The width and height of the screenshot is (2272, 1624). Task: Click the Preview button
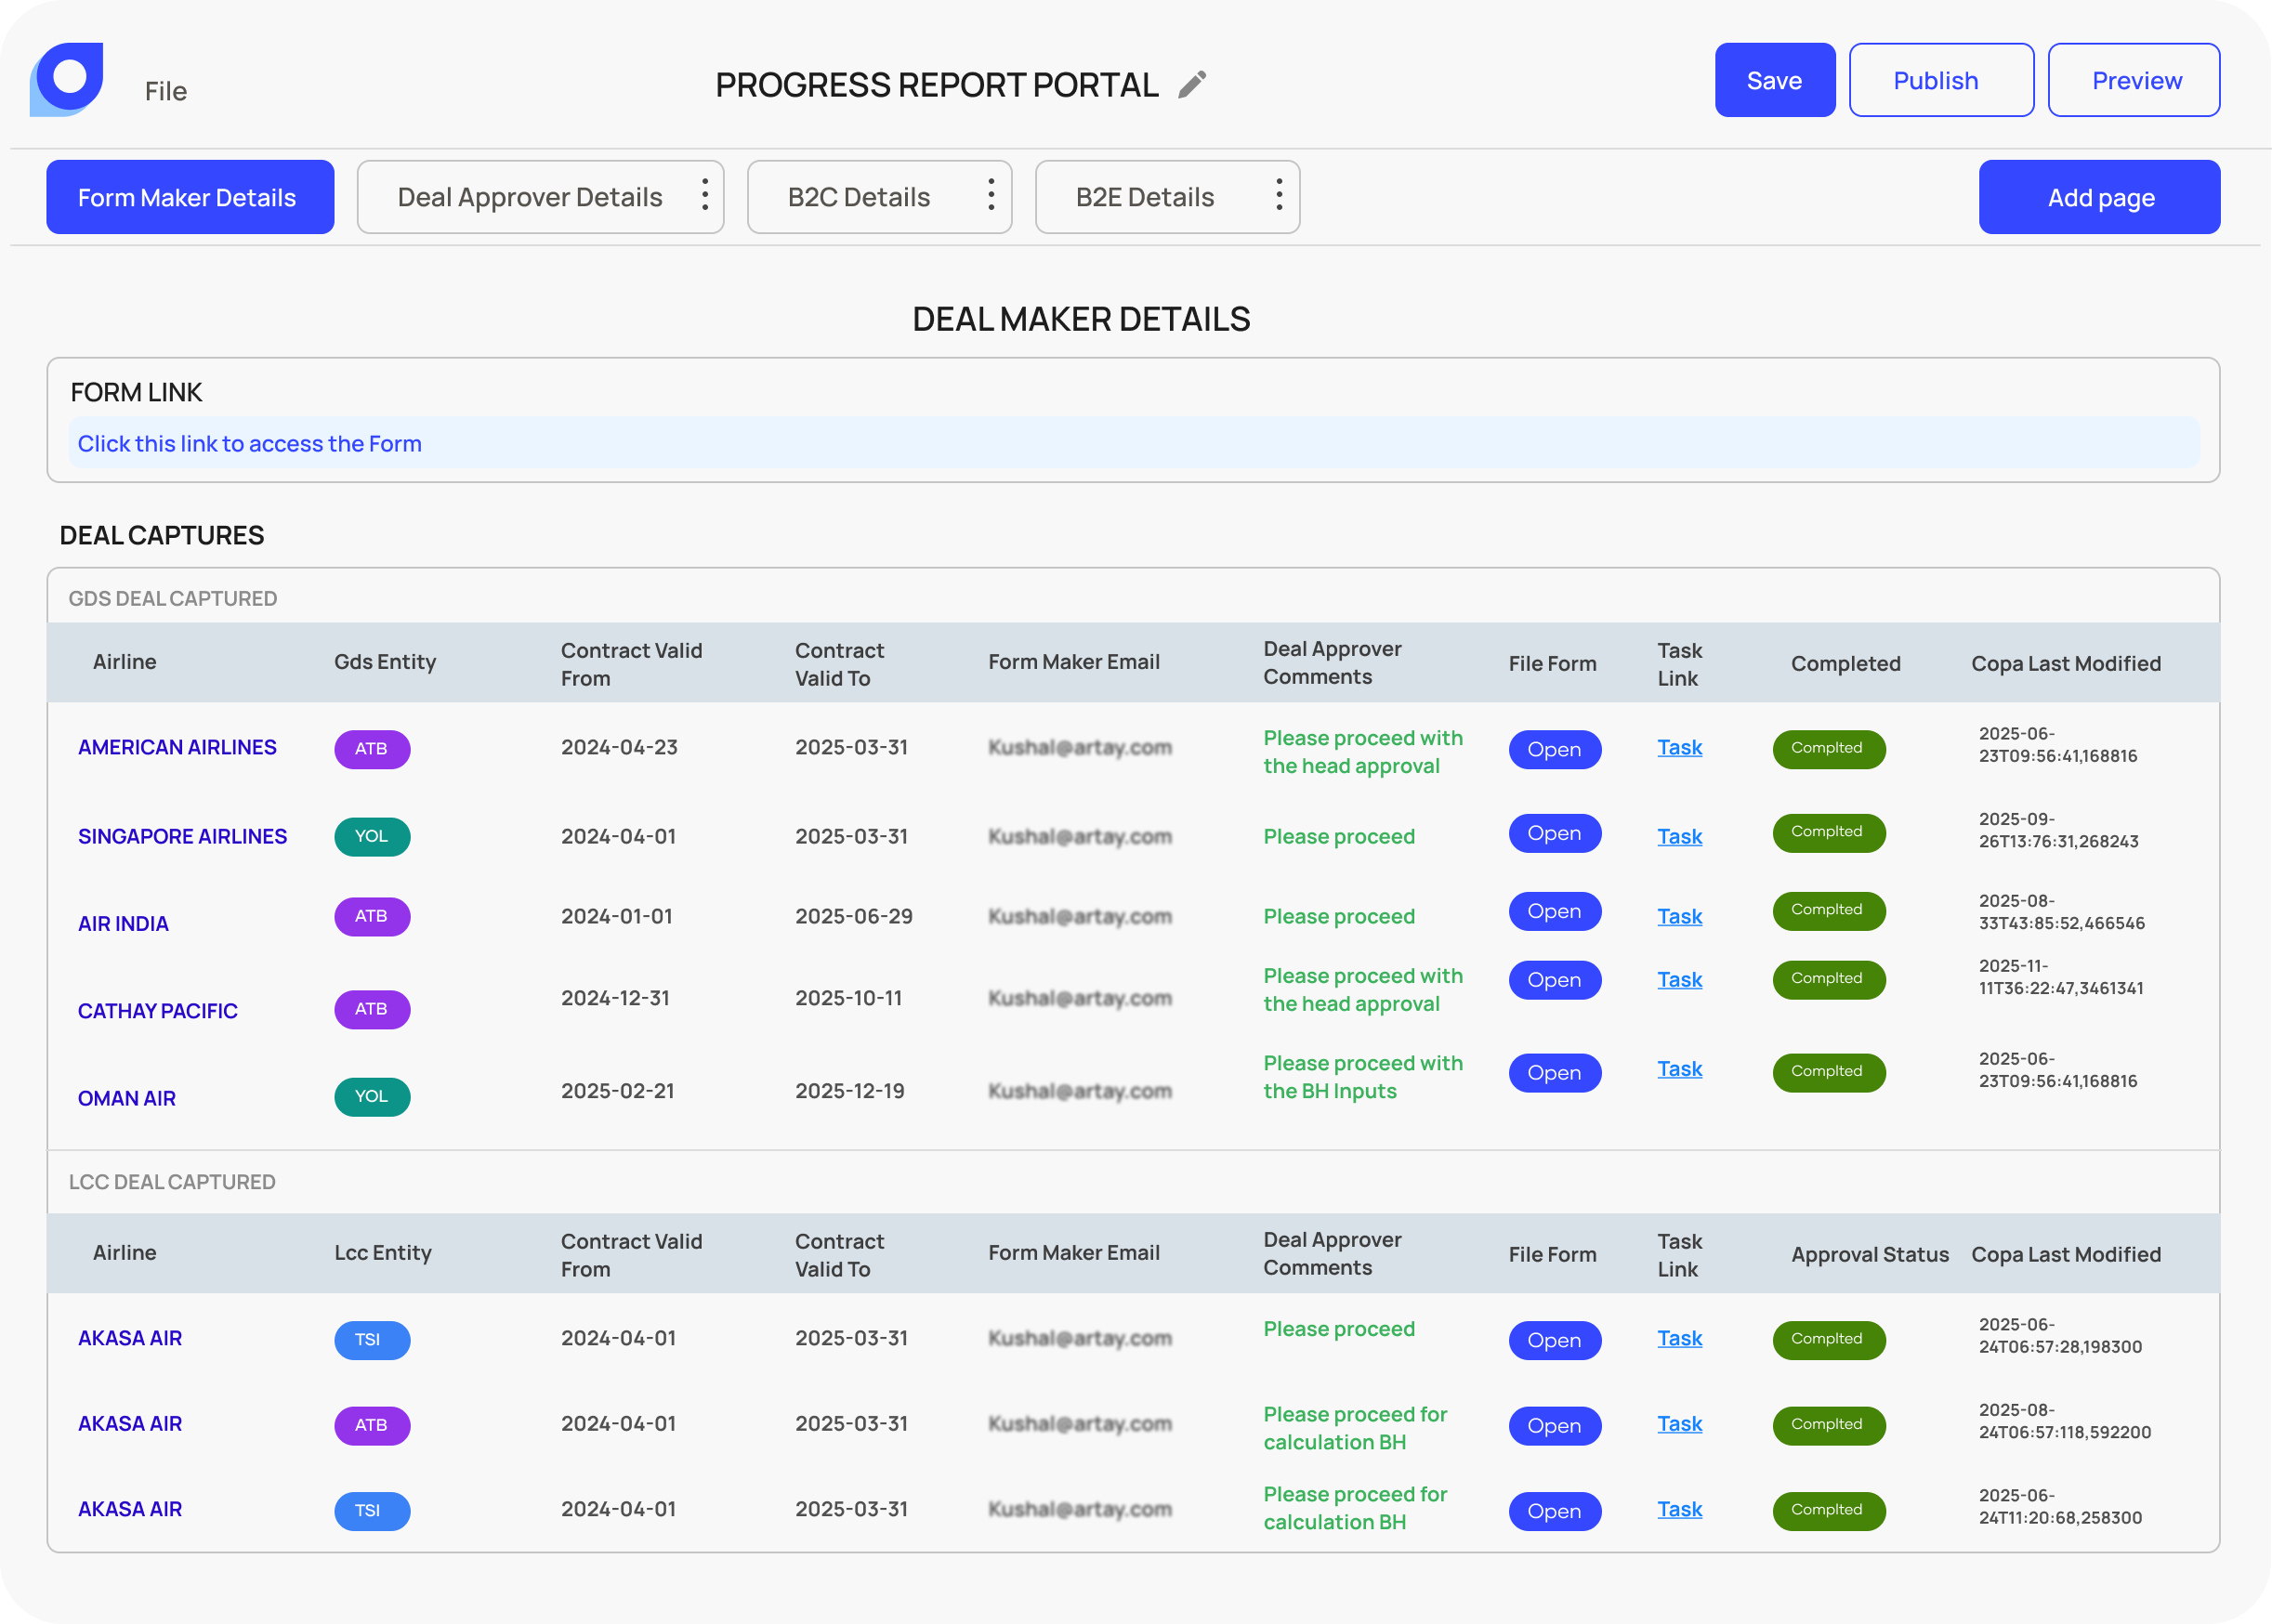click(x=2134, y=80)
